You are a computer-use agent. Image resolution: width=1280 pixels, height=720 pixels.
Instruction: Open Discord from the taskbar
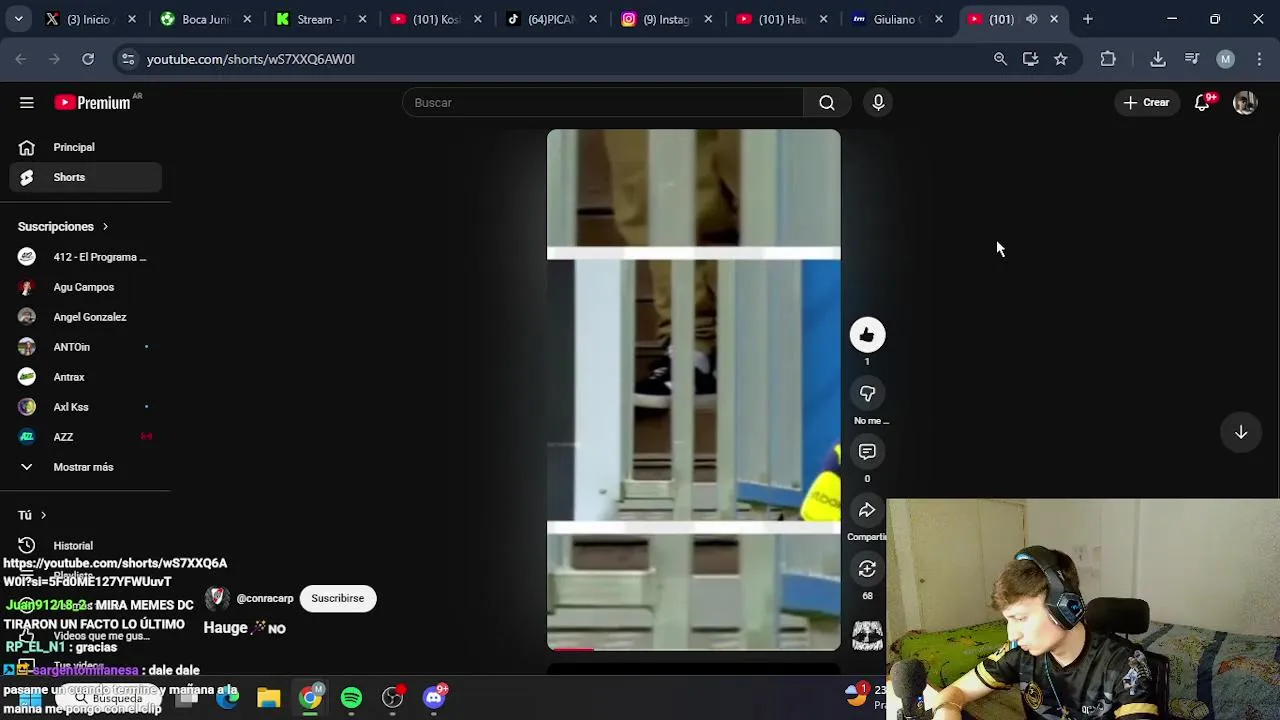[x=434, y=697]
